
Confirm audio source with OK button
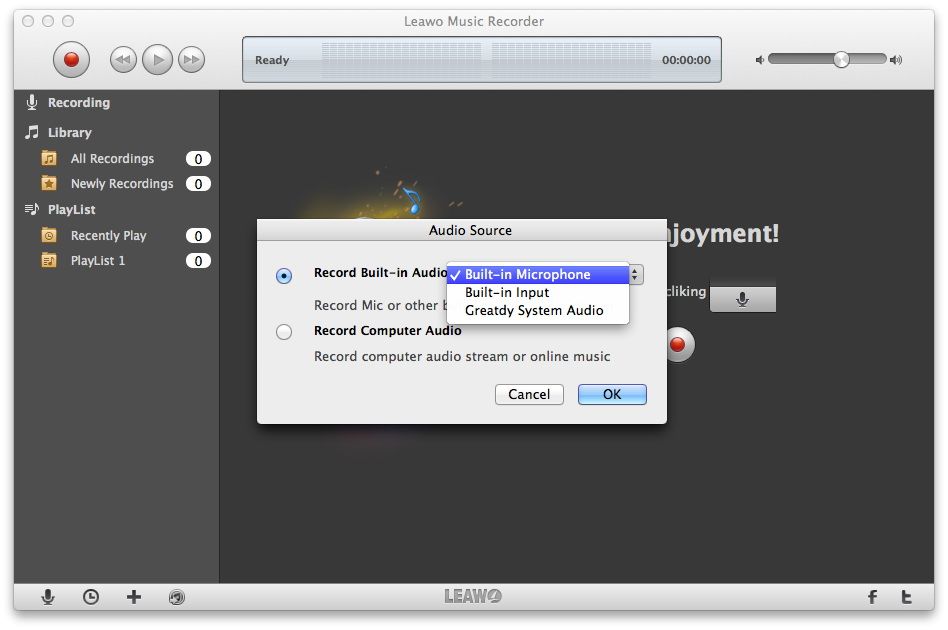click(x=612, y=395)
